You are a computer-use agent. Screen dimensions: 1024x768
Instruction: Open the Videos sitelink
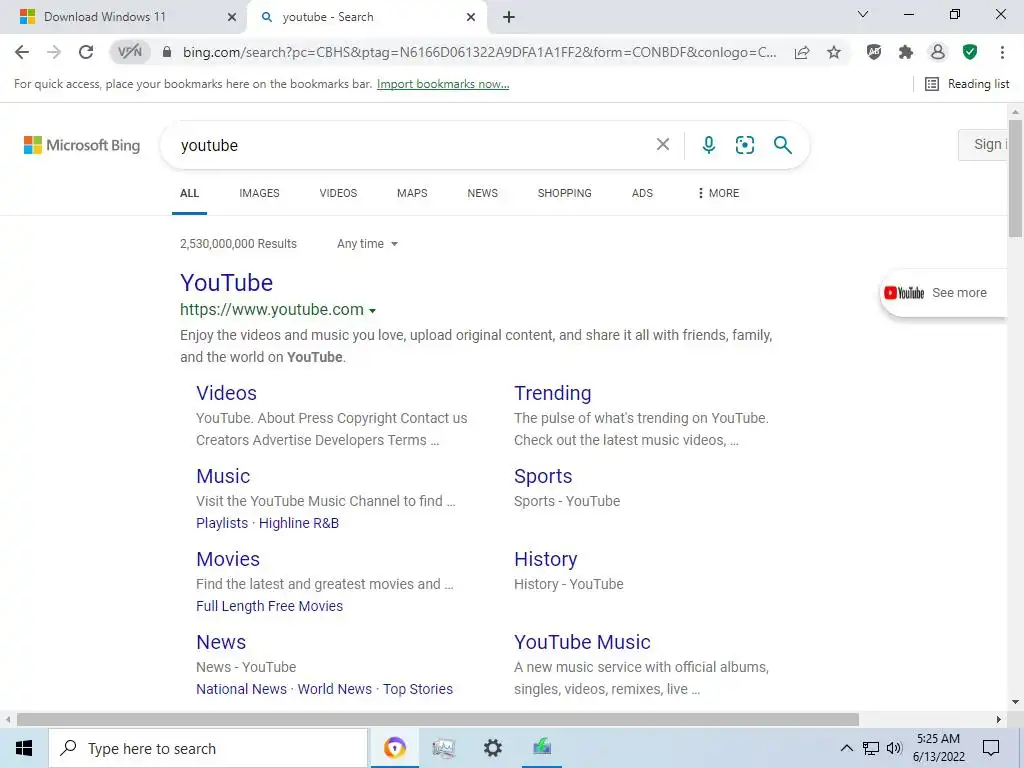[227, 393]
